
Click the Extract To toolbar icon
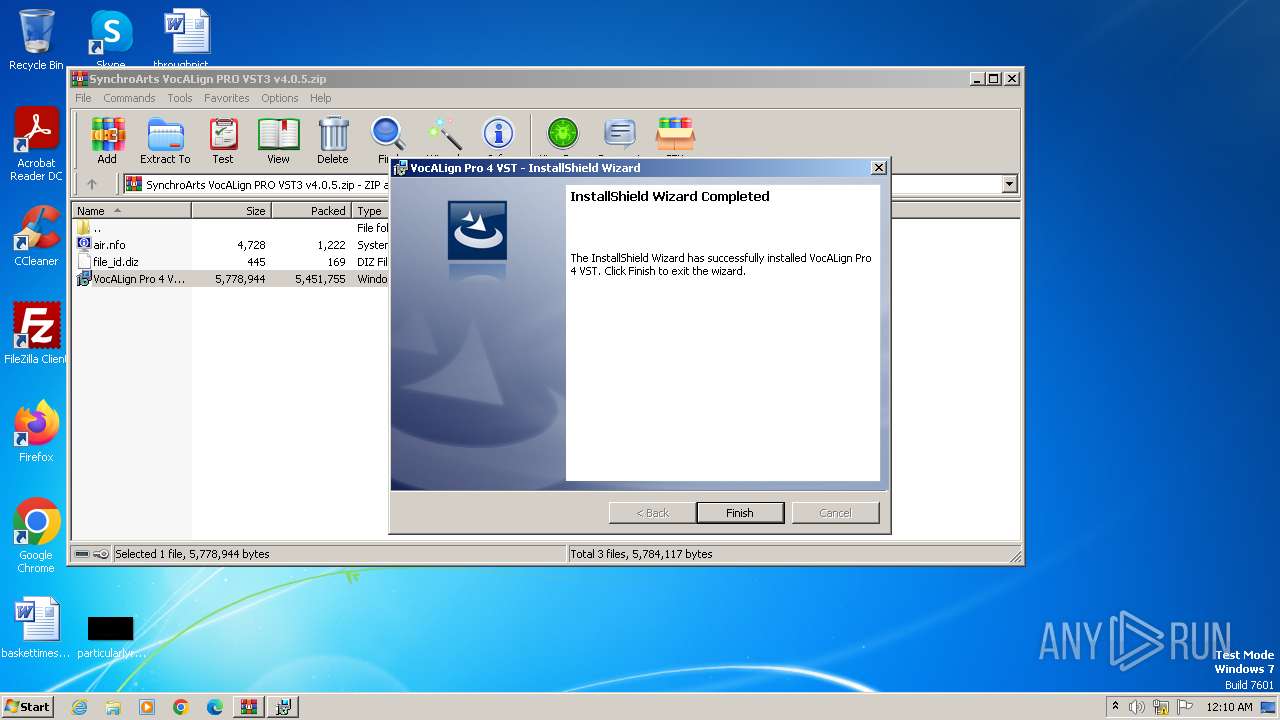(165, 140)
